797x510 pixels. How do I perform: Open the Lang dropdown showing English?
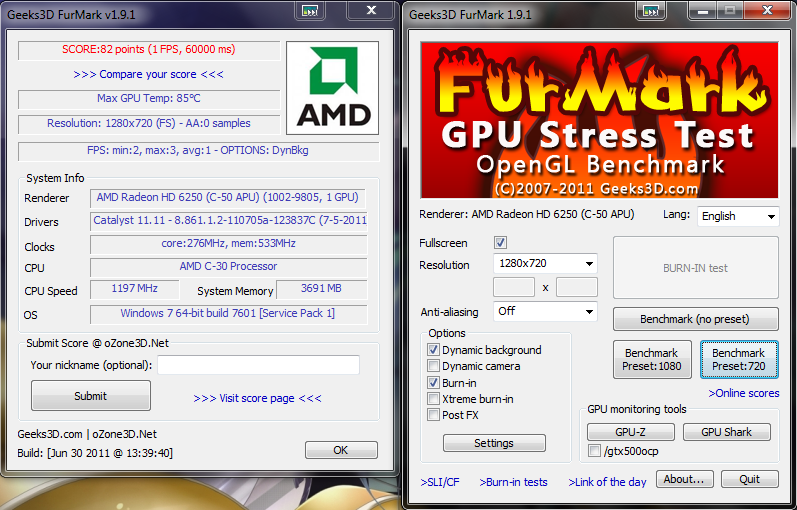(738, 216)
